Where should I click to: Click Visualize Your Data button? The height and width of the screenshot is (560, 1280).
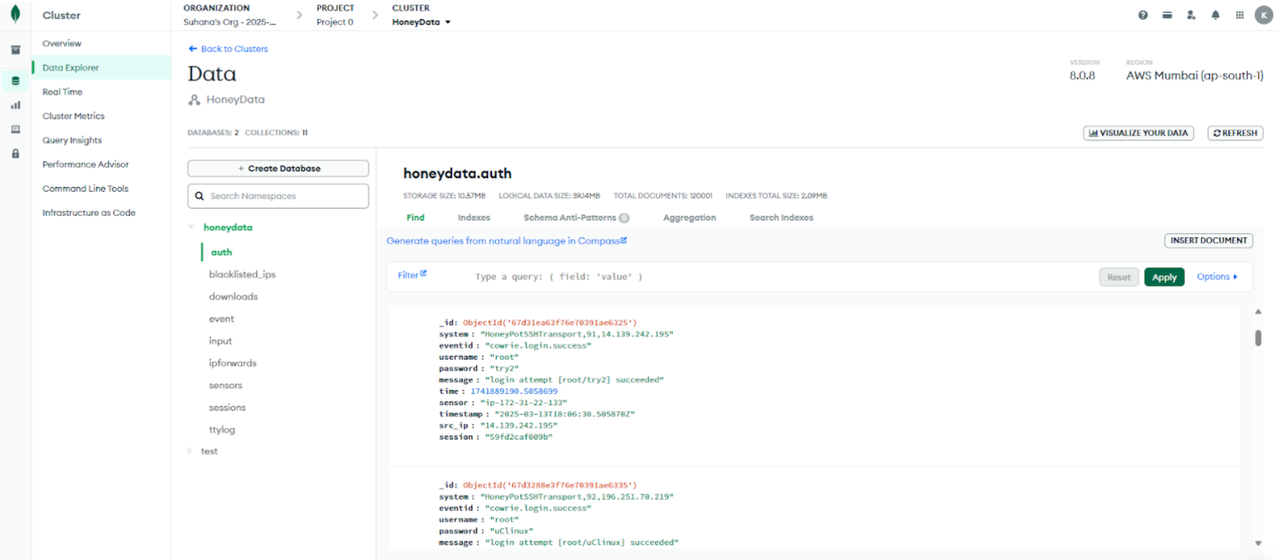click(1138, 133)
